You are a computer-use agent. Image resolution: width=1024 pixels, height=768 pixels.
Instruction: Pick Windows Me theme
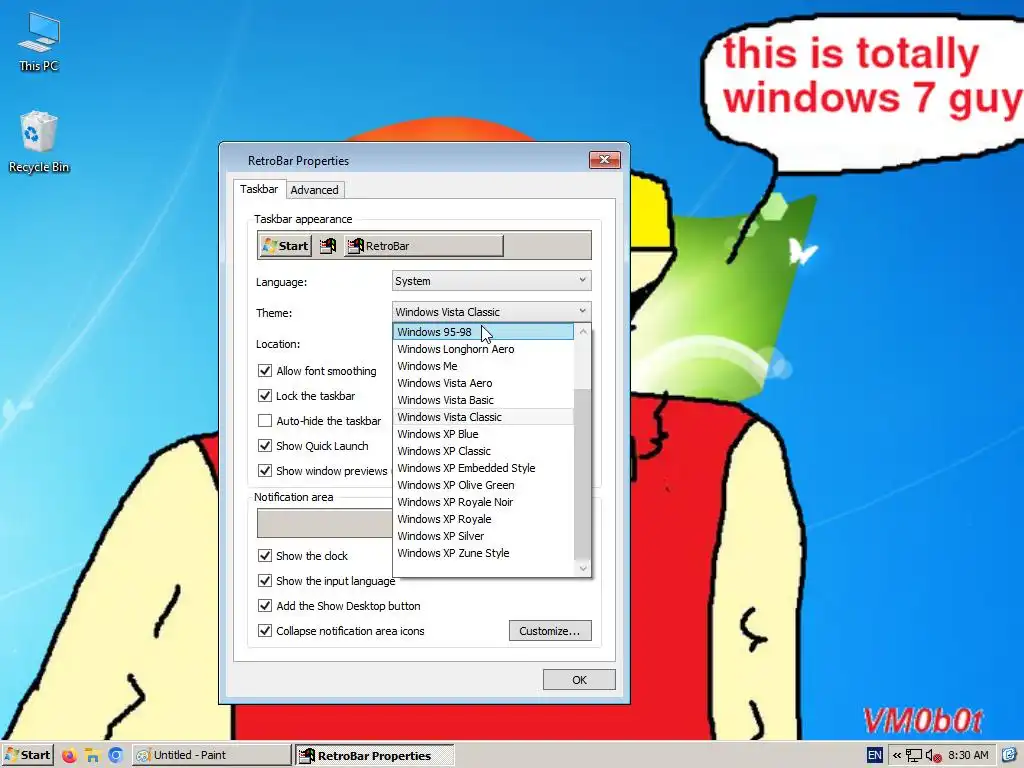click(483, 366)
